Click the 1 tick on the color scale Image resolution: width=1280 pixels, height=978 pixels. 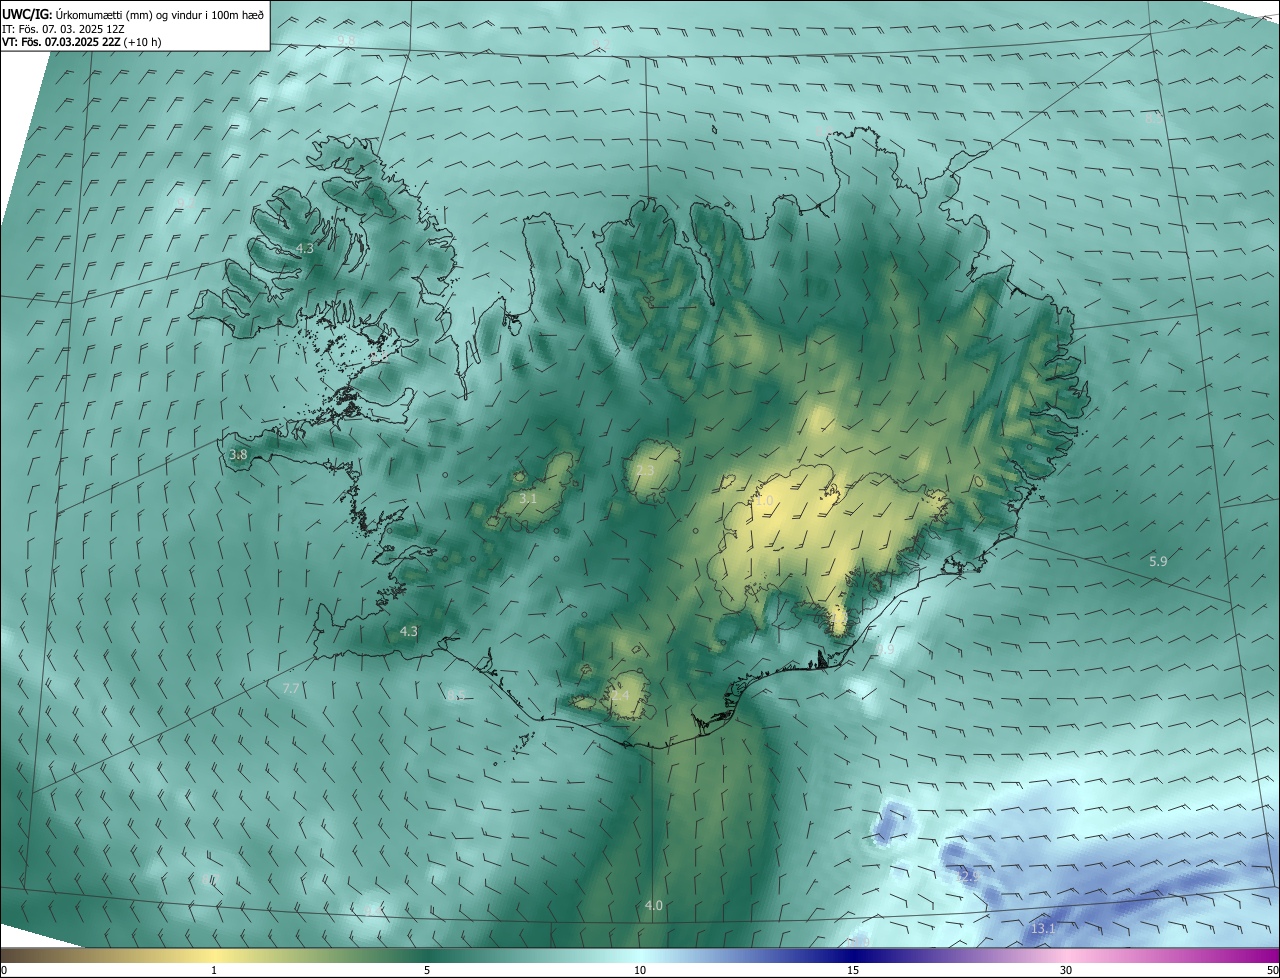tap(214, 970)
